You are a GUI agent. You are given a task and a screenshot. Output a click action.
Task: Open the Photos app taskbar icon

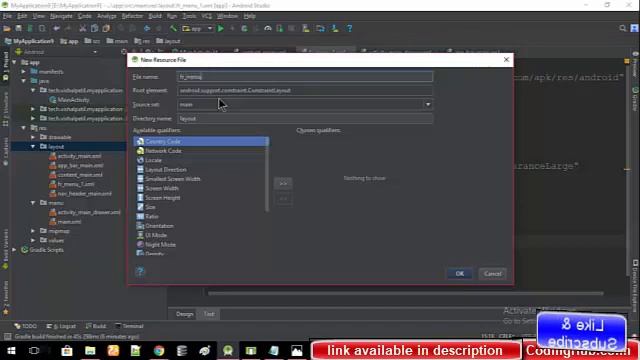[x=297, y=351]
